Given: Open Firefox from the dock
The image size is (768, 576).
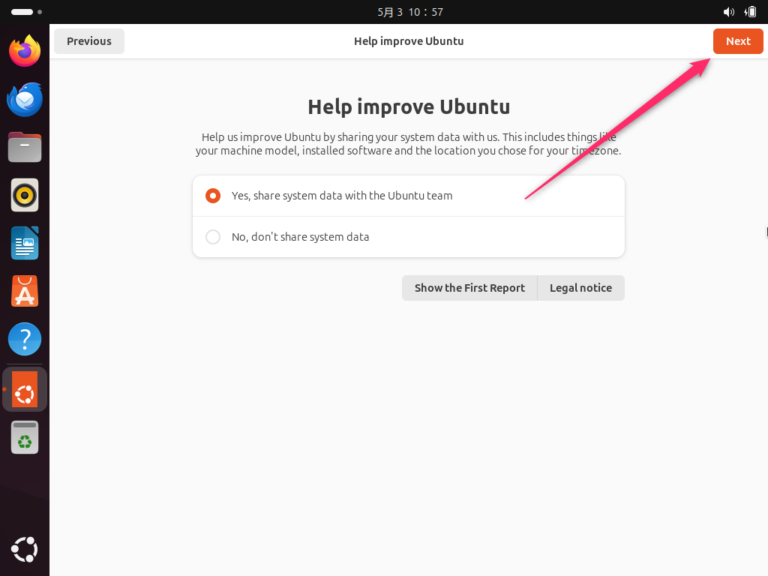Looking at the screenshot, I should [25, 51].
